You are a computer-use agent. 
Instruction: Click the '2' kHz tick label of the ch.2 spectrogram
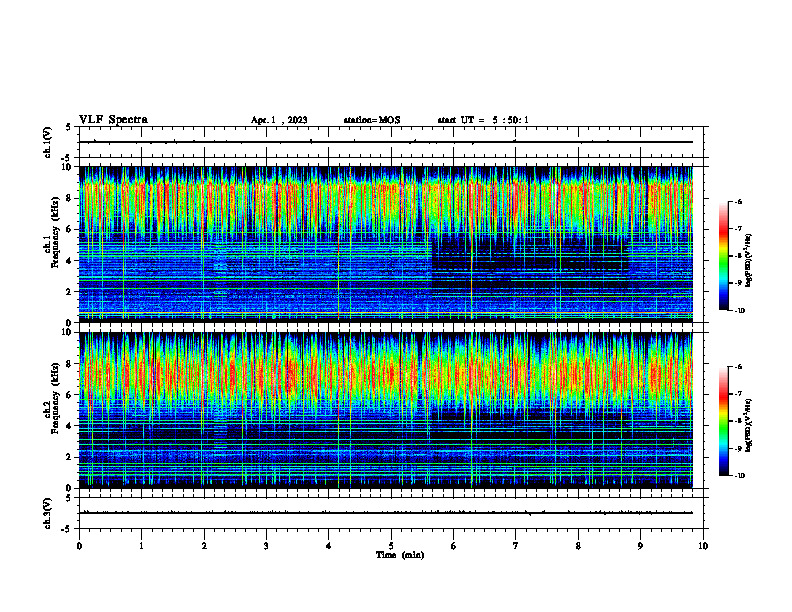(x=70, y=457)
